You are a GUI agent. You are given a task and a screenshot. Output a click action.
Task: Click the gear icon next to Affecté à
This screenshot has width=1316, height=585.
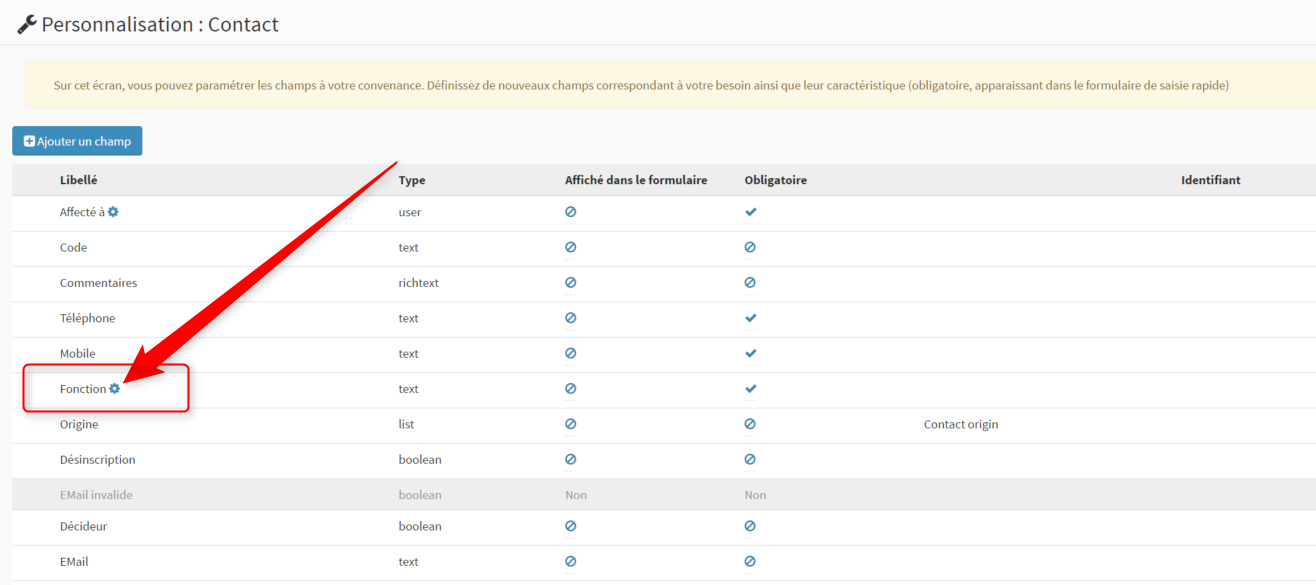pos(113,212)
